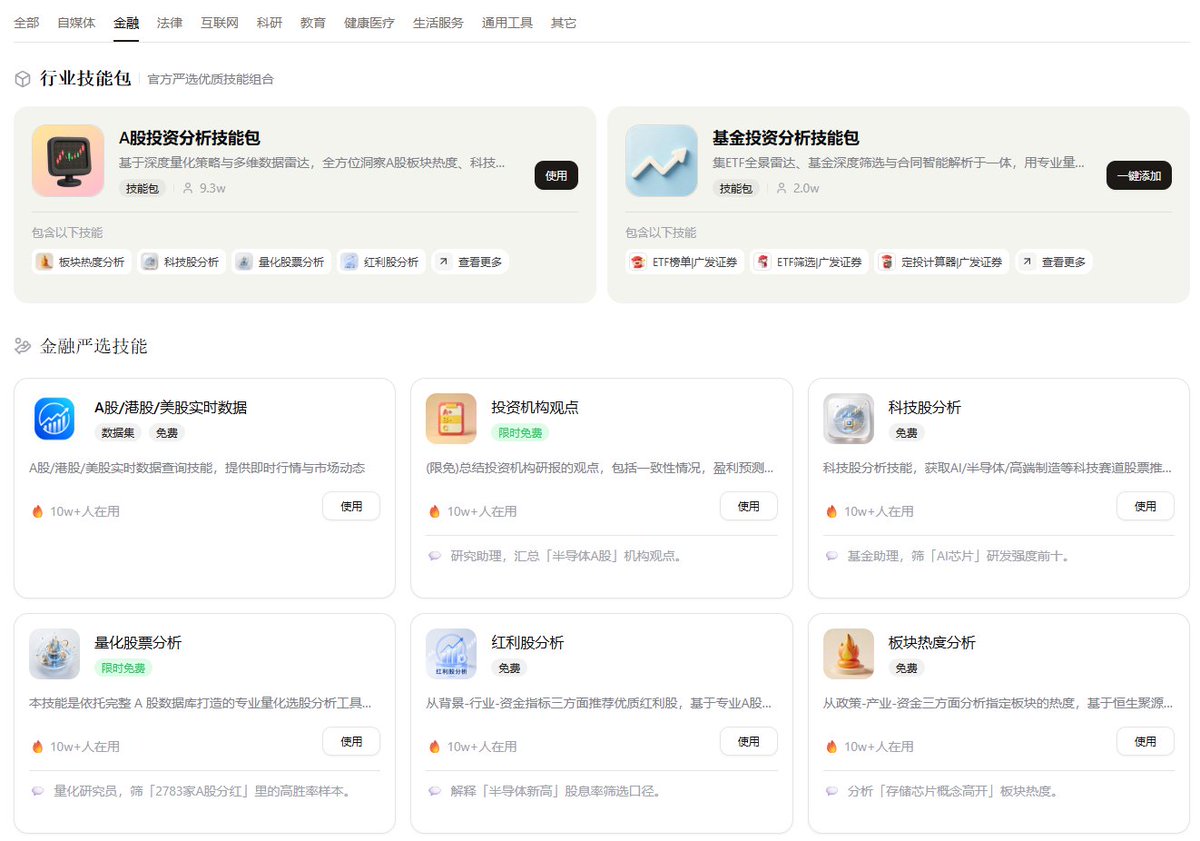Select the A股/港股/美股实时数据 blue chart icon
Viewport: 1200px width, 841px height.
pos(55,418)
